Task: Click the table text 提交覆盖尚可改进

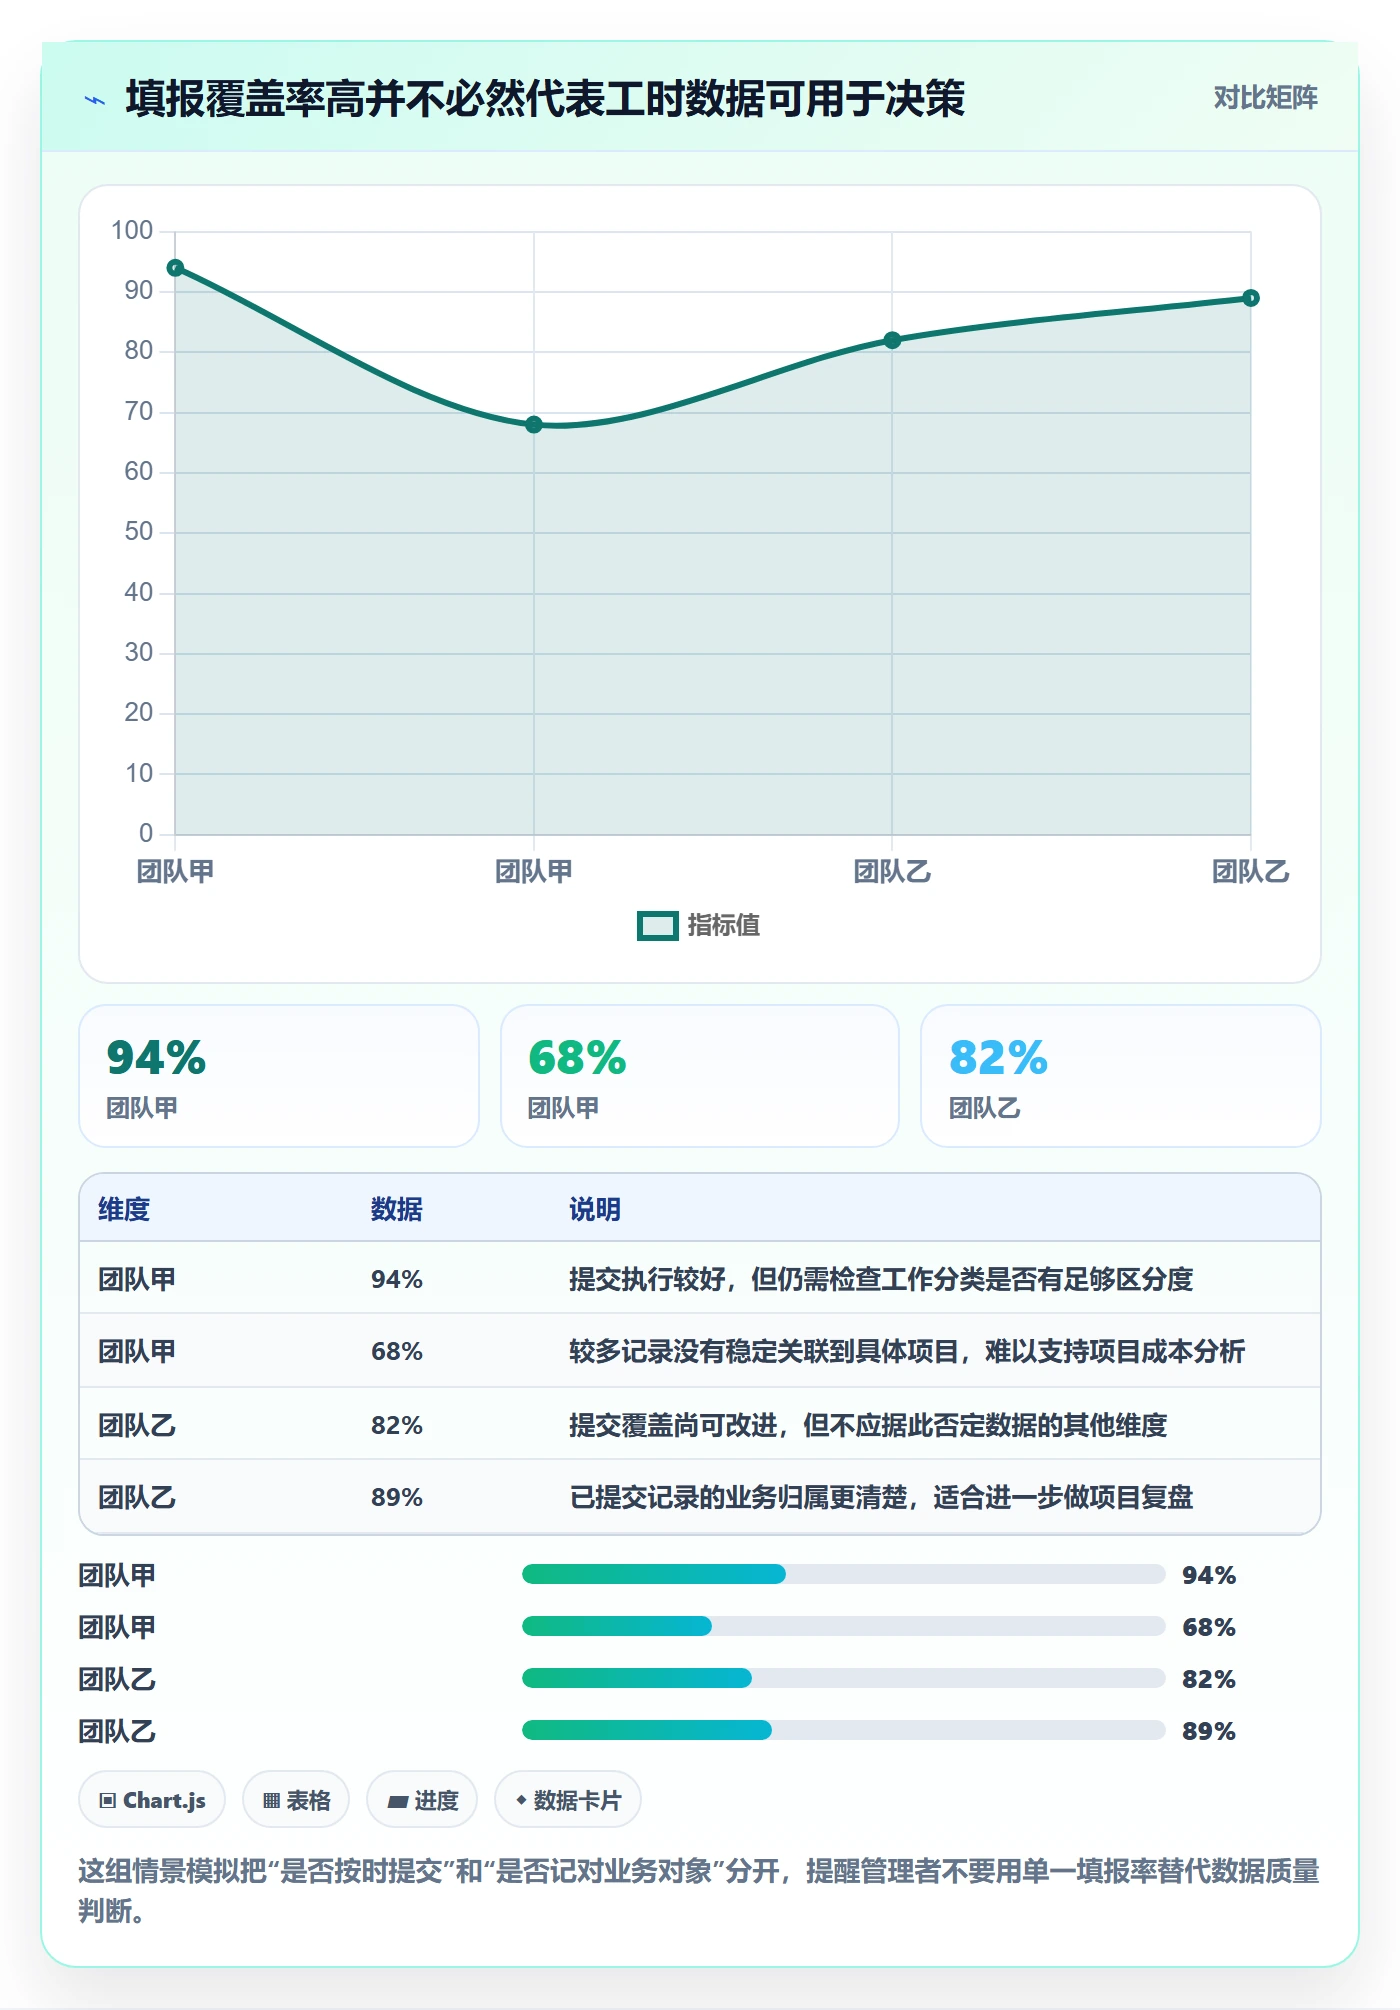Action: coord(673,1425)
